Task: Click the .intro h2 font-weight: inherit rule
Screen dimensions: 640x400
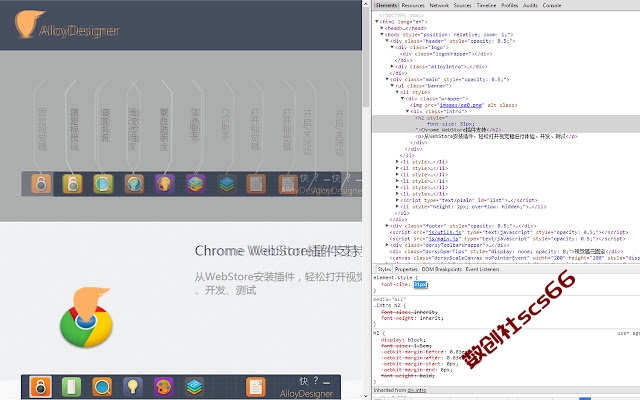Action: pyautogui.click(x=412, y=318)
